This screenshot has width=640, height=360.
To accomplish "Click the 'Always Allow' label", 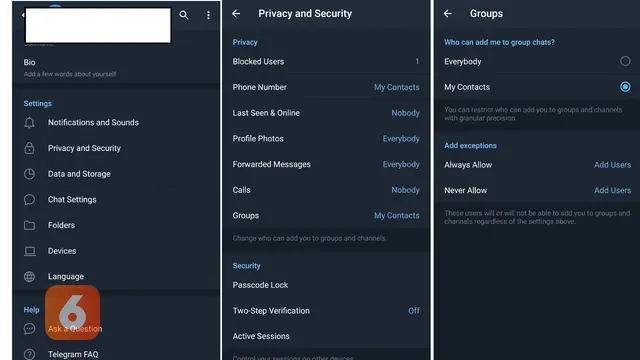I will [x=468, y=165].
